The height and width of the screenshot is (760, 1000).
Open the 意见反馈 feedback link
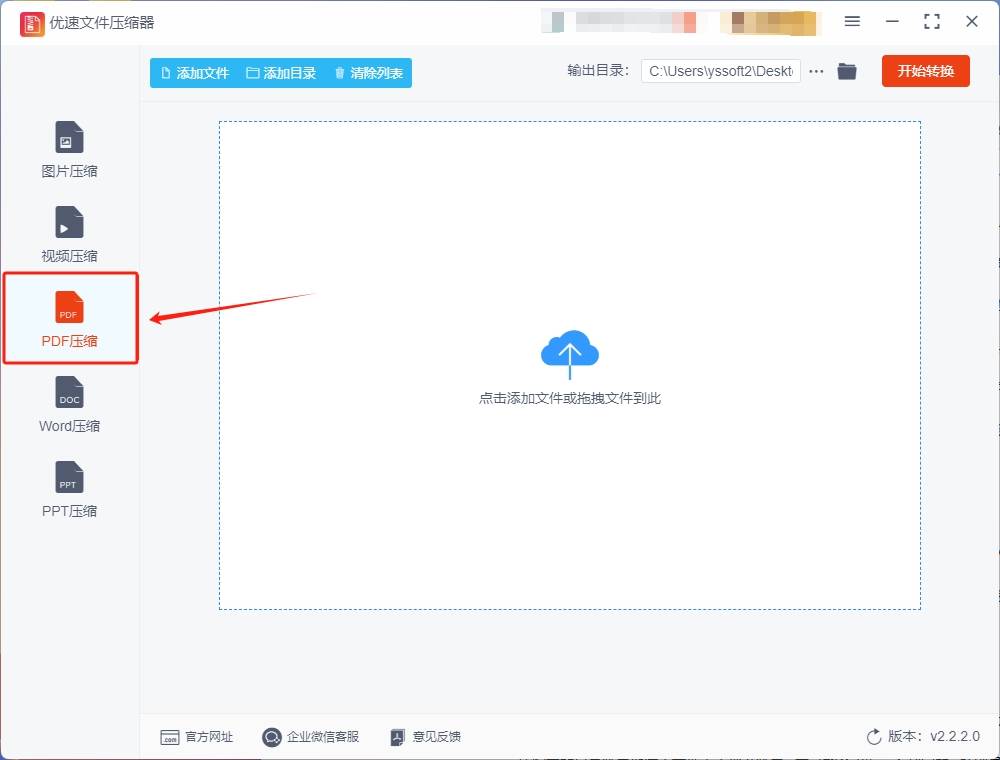[x=425, y=737]
